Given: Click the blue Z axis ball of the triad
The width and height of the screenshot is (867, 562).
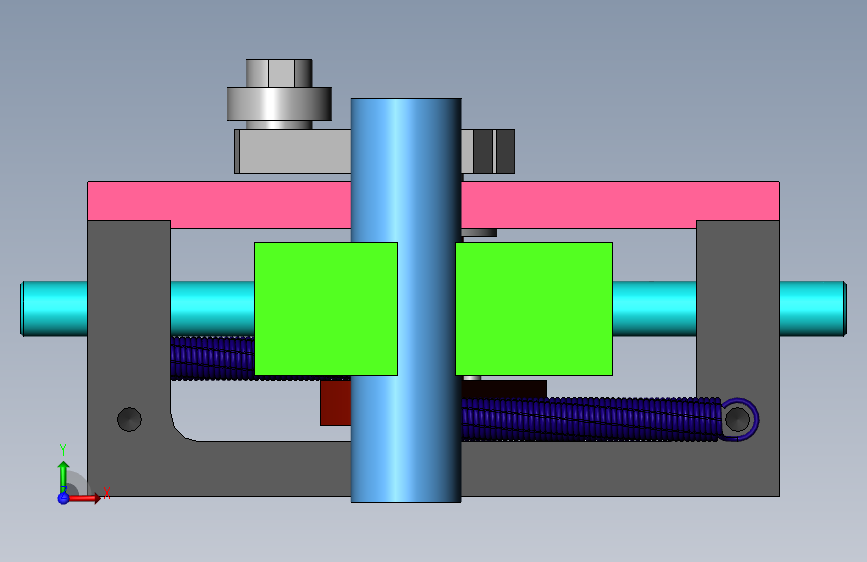Looking at the screenshot, I should pos(64,498).
